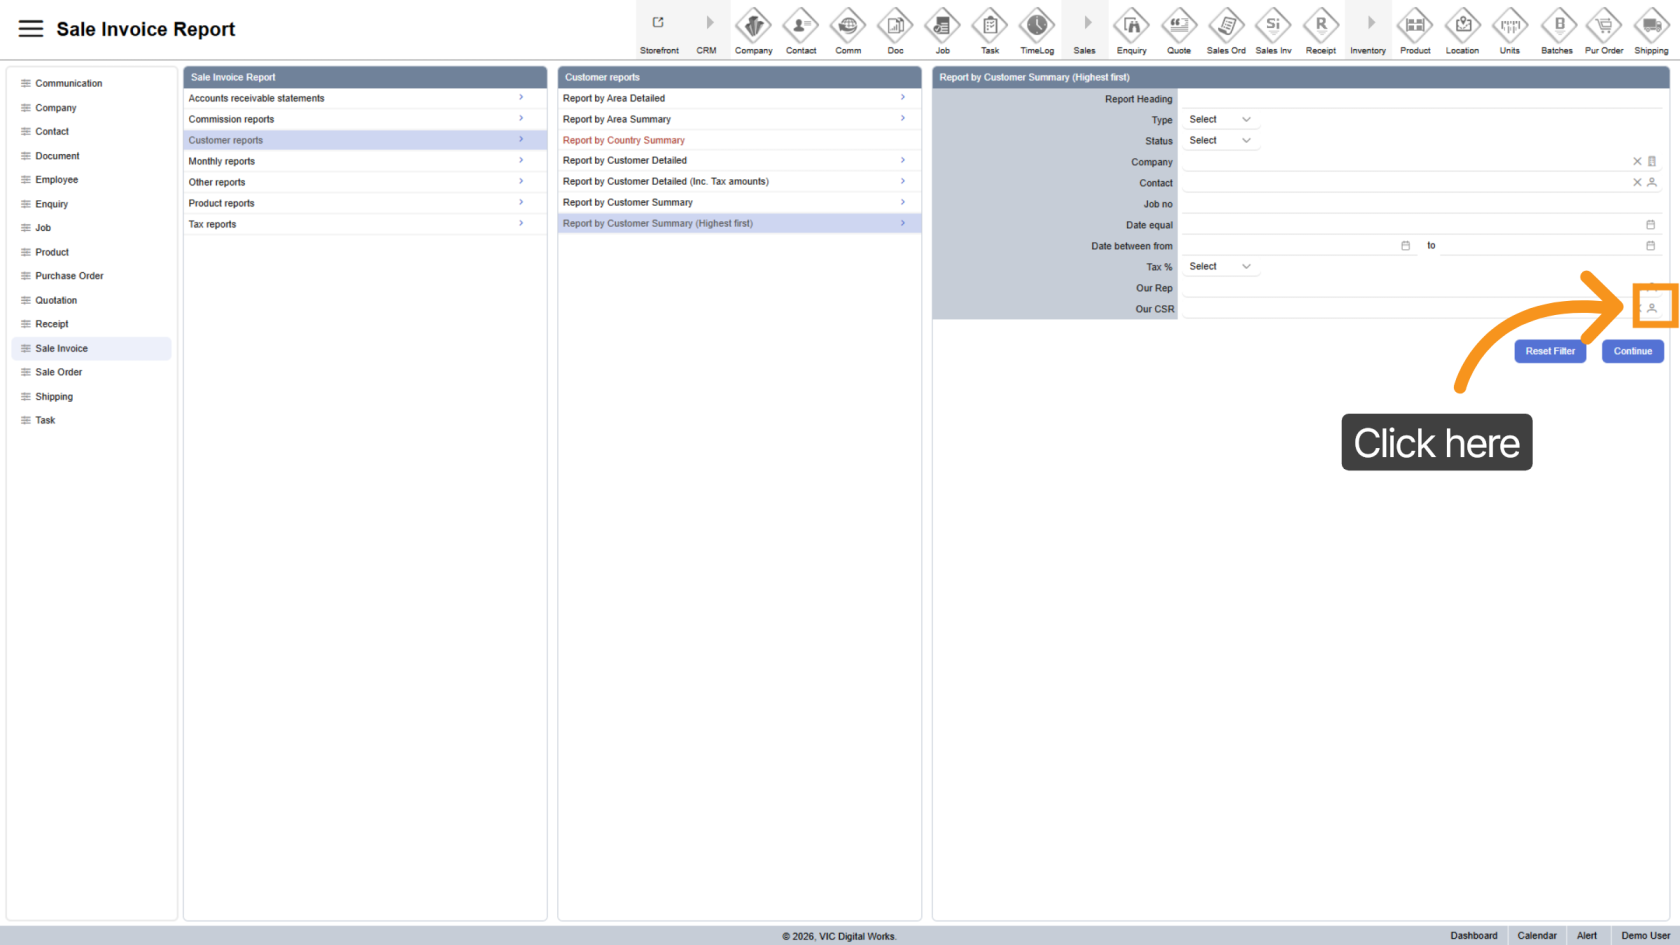Screen dimensions: 1680x945
Task: Select Monthly reports in report list
Action: 222,161
